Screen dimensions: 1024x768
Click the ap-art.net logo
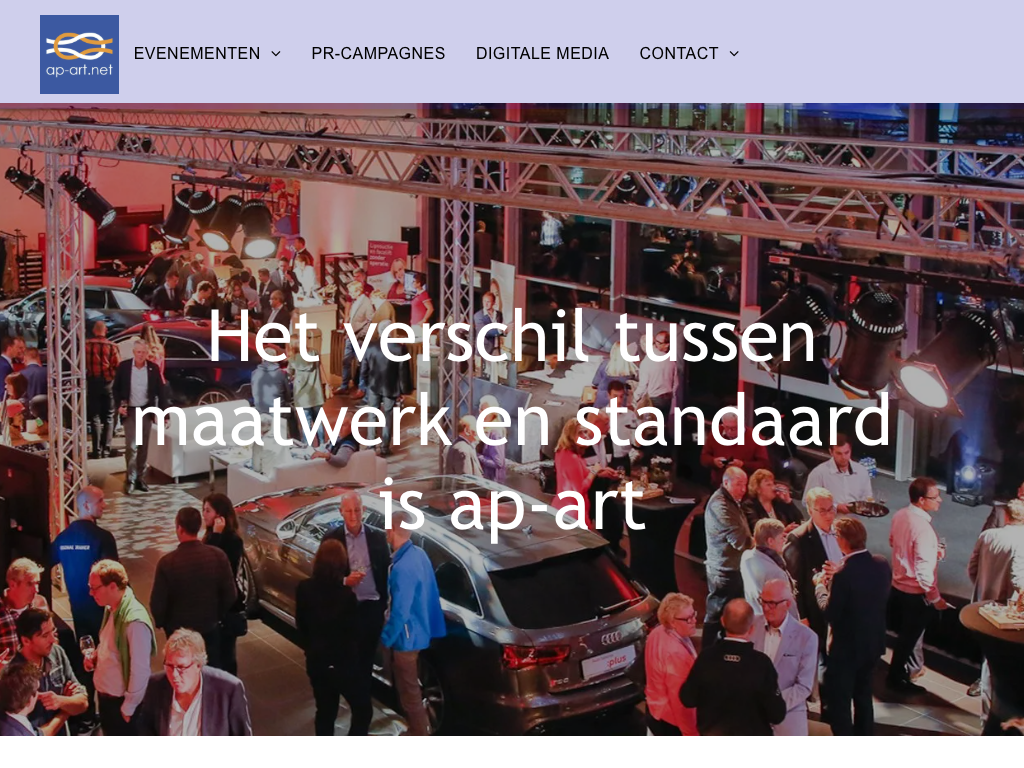point(79,54)
